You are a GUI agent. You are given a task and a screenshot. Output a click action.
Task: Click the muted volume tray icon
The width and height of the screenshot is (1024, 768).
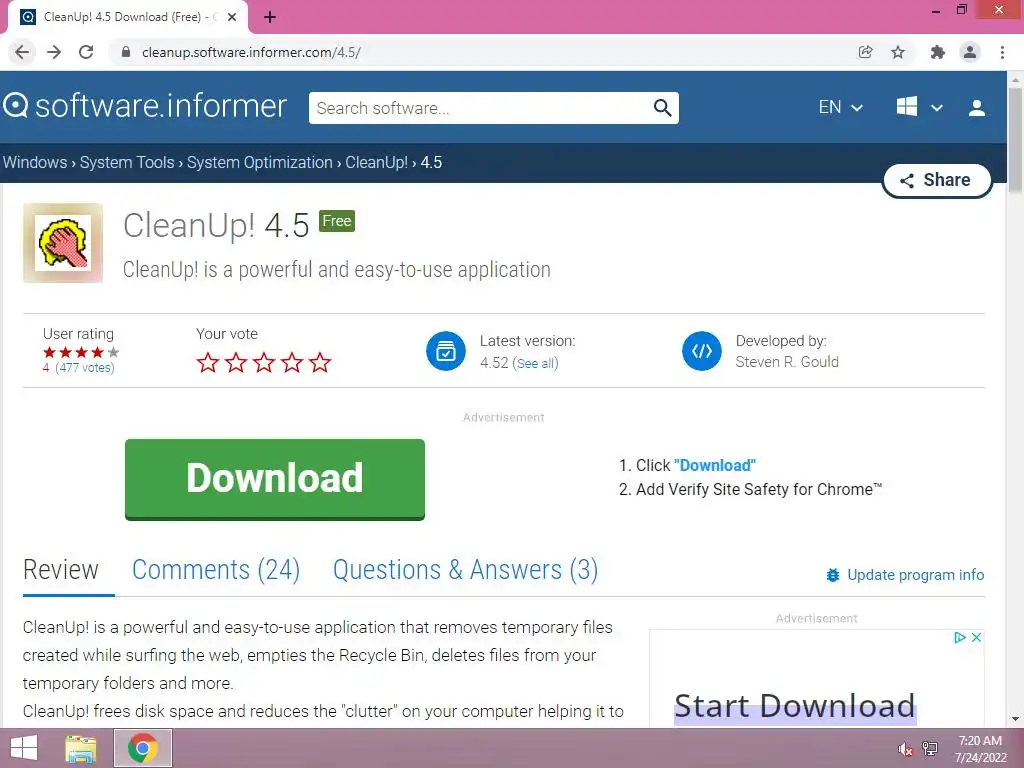pyautogui.click(x=905, y=749)
